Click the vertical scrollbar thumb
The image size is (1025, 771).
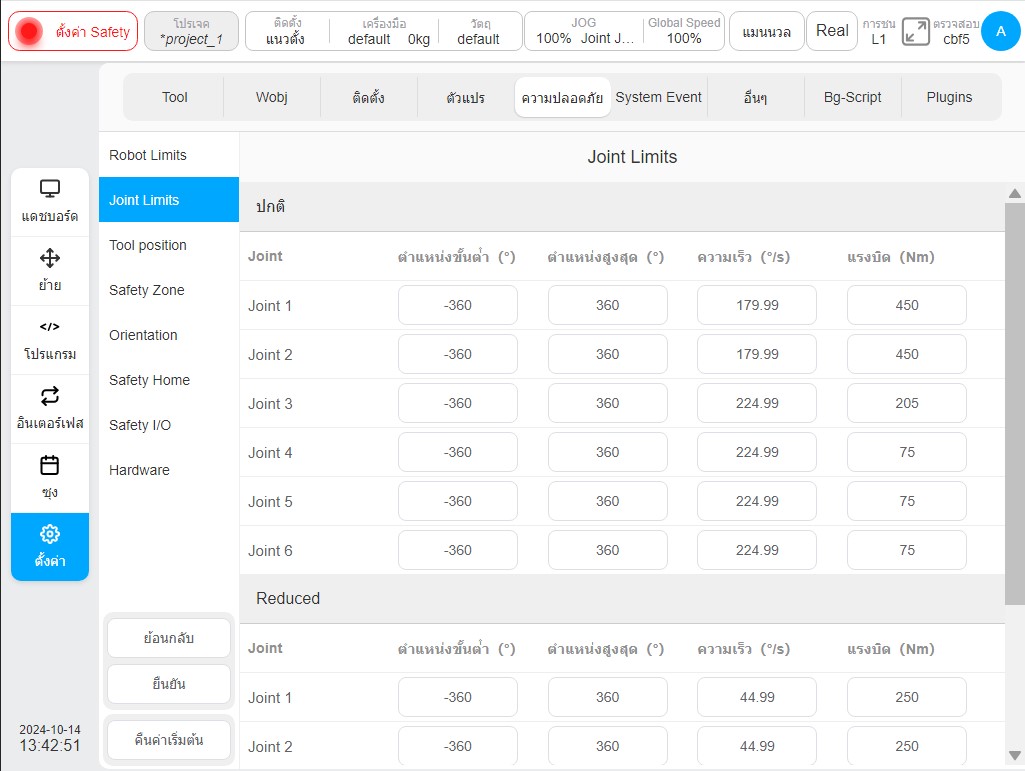(1015, 404)
